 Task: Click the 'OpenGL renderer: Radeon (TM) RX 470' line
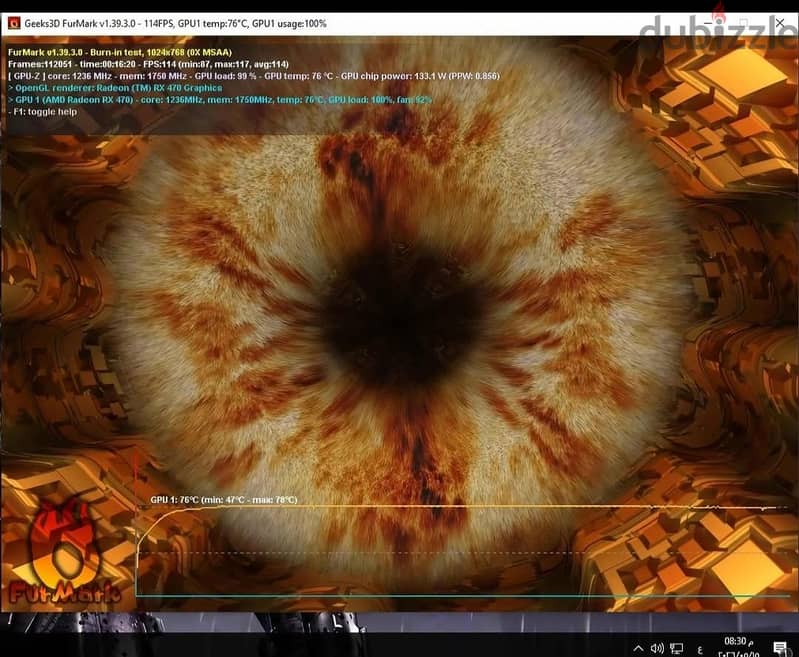click(x=115, y=88)
